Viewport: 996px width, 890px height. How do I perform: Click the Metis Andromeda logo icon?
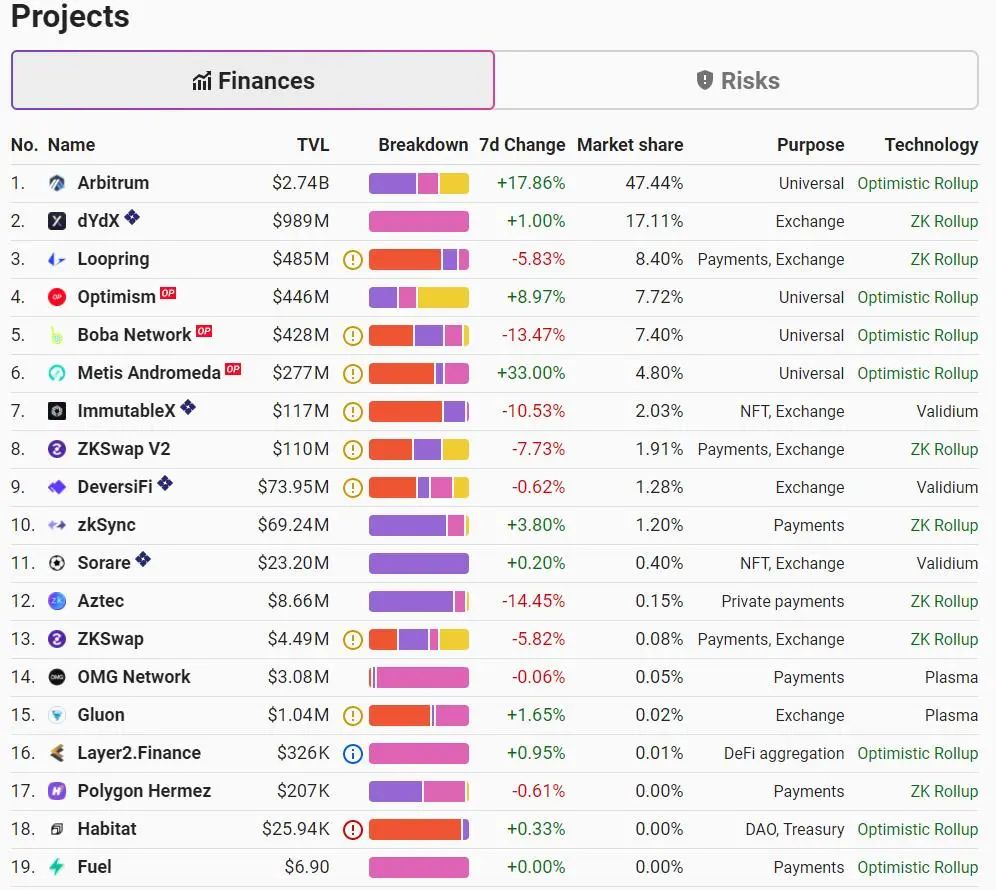point(57,373)
